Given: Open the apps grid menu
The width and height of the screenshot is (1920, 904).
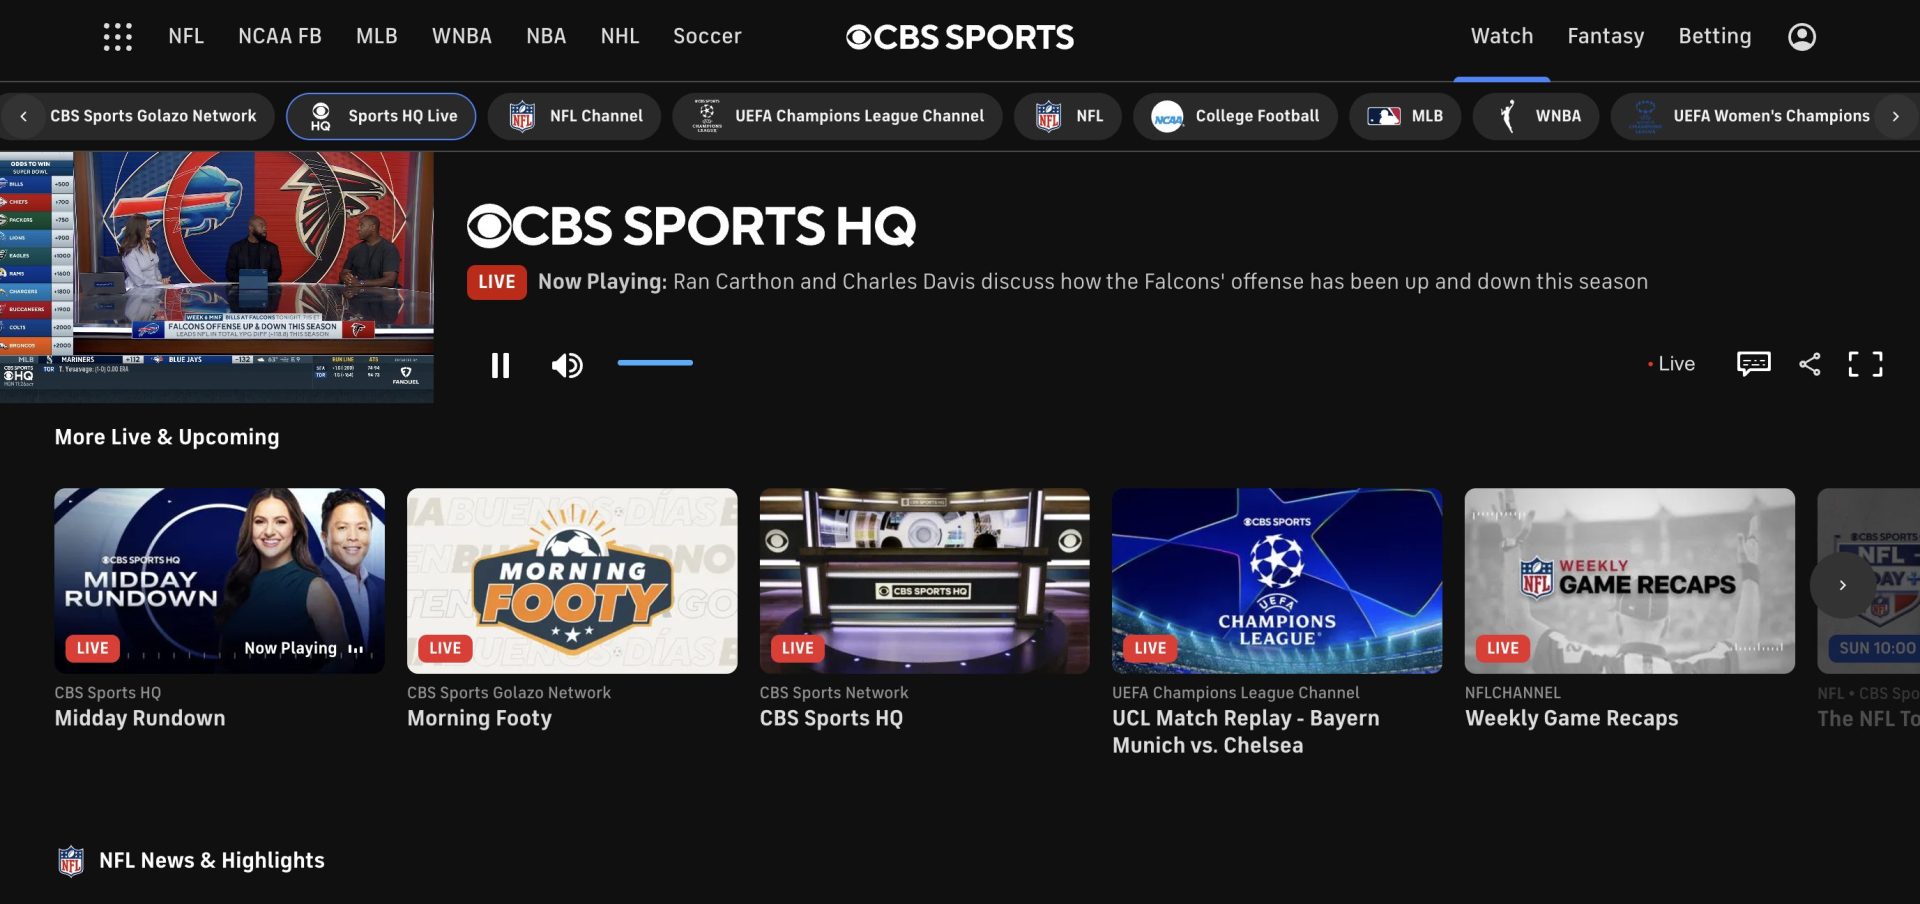Looking at the screenshot, I should pyautogui.click(x=117, y=36).
